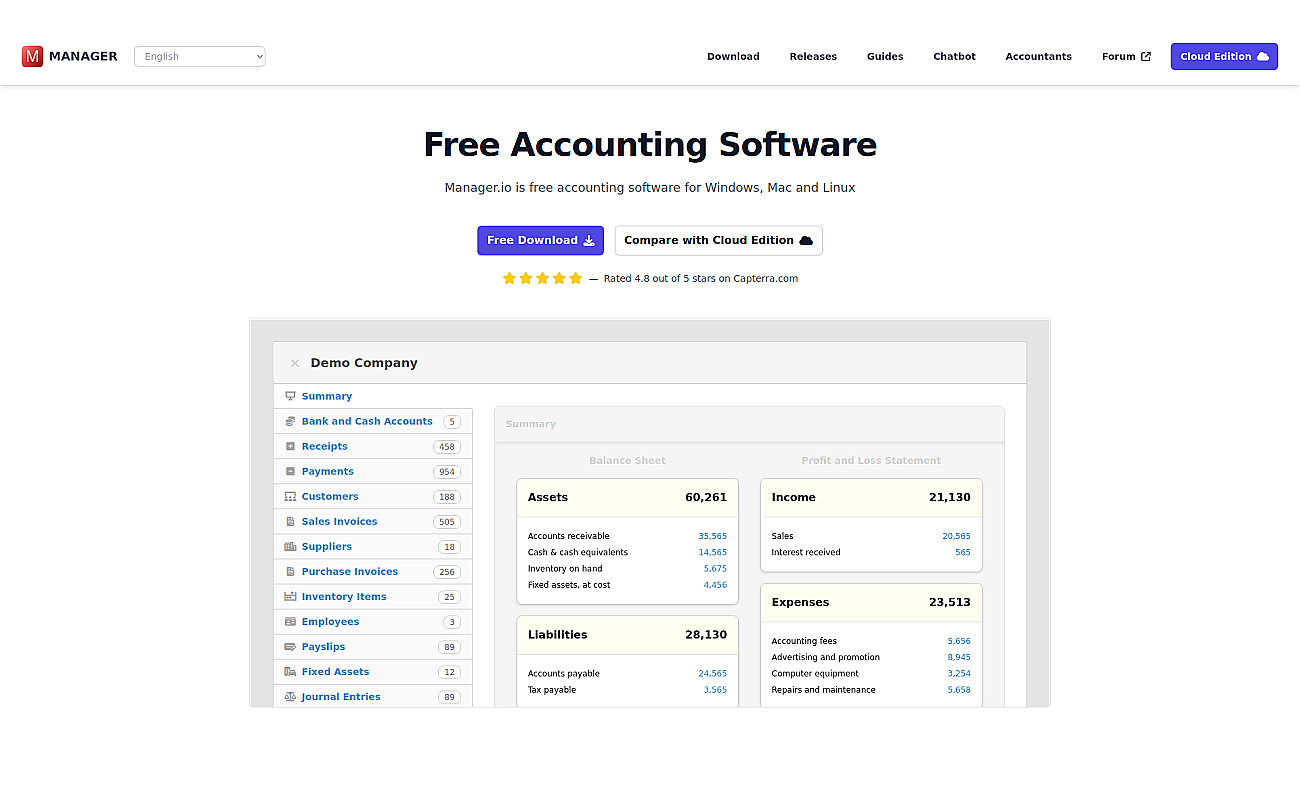Open the Download nav link
This screenshot has width=1300, height=788.
coord(733,56)
